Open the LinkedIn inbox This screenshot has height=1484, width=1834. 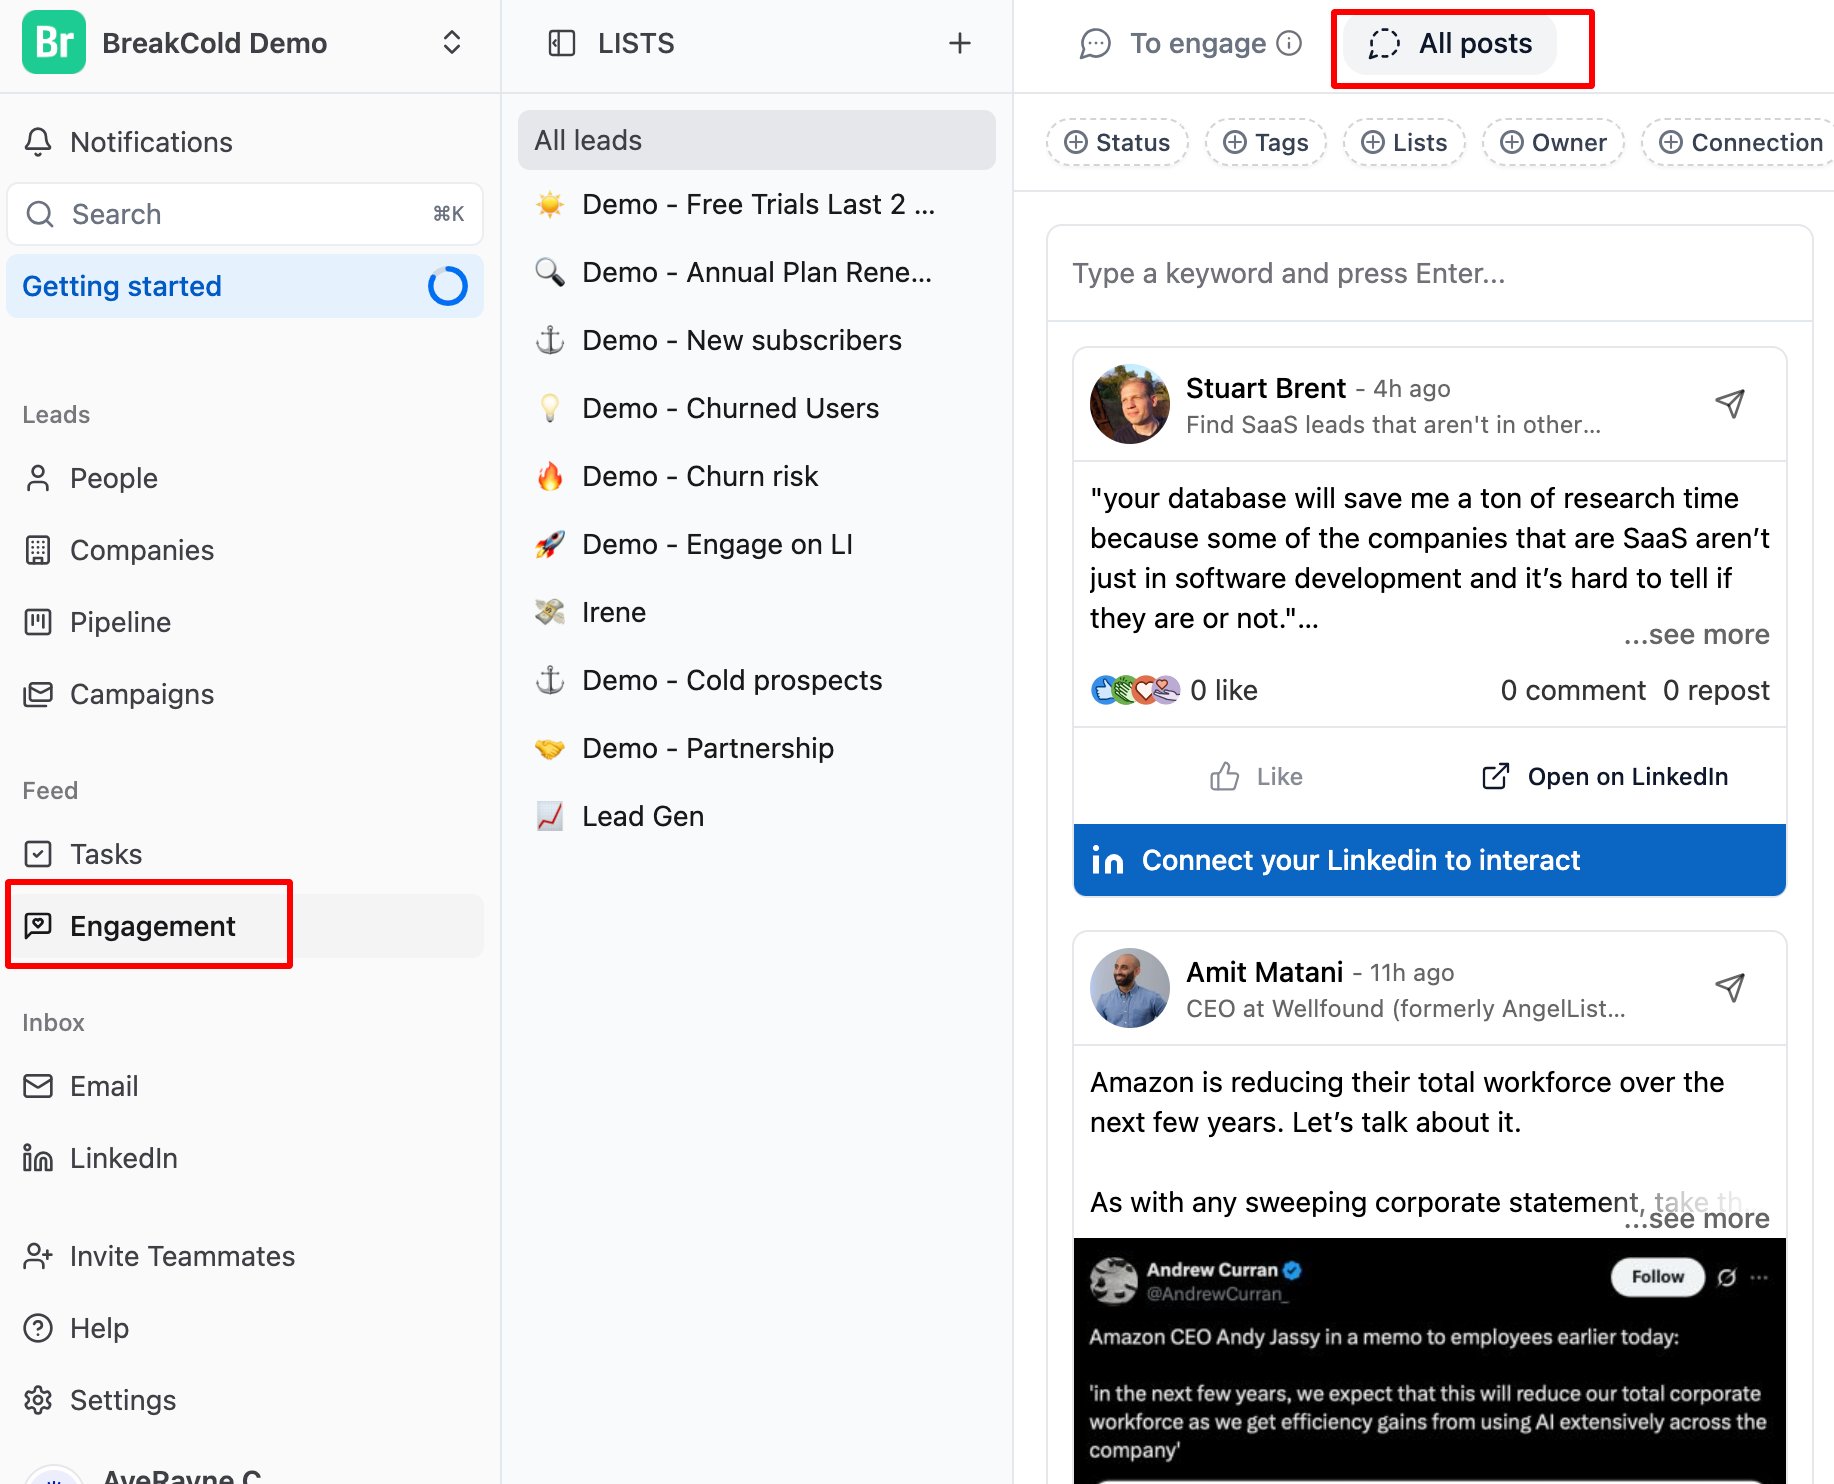[245, 1158]
